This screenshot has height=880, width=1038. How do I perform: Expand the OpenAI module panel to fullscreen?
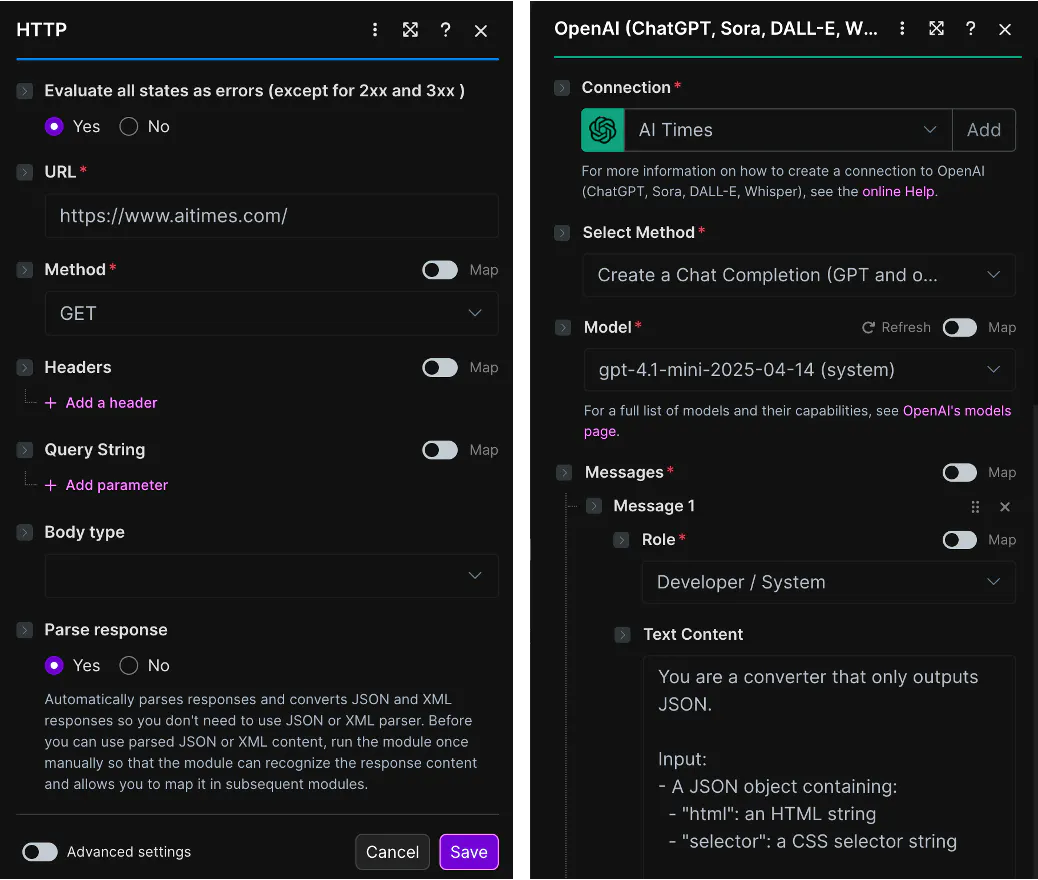[x=936, y=29]
